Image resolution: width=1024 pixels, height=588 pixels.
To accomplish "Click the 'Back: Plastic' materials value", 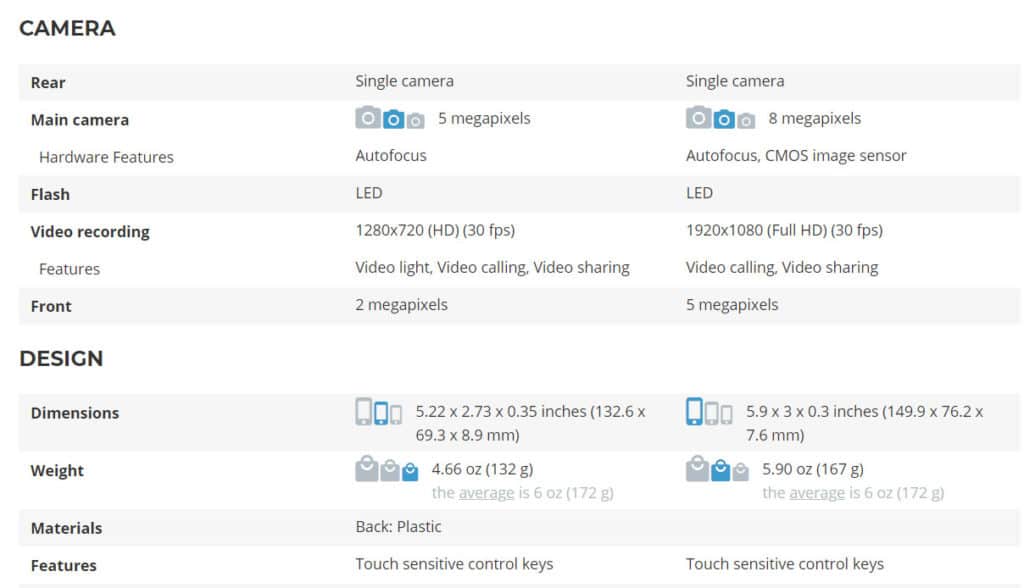I will tap(398, 527).
